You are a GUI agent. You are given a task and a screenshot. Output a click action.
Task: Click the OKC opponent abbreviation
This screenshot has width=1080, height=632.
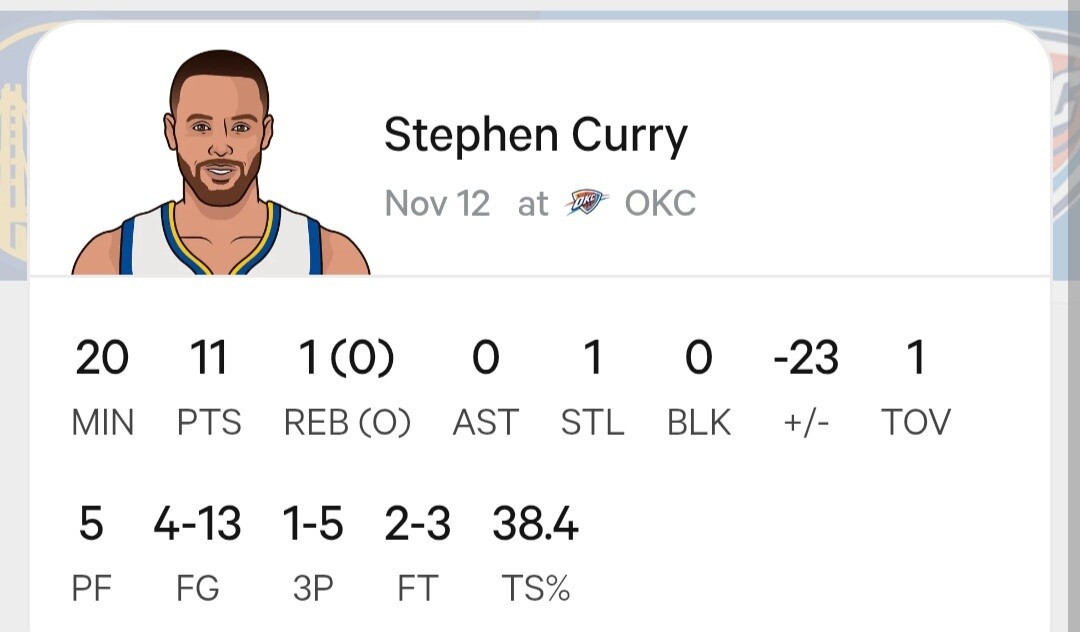click(x=660, y=203)
